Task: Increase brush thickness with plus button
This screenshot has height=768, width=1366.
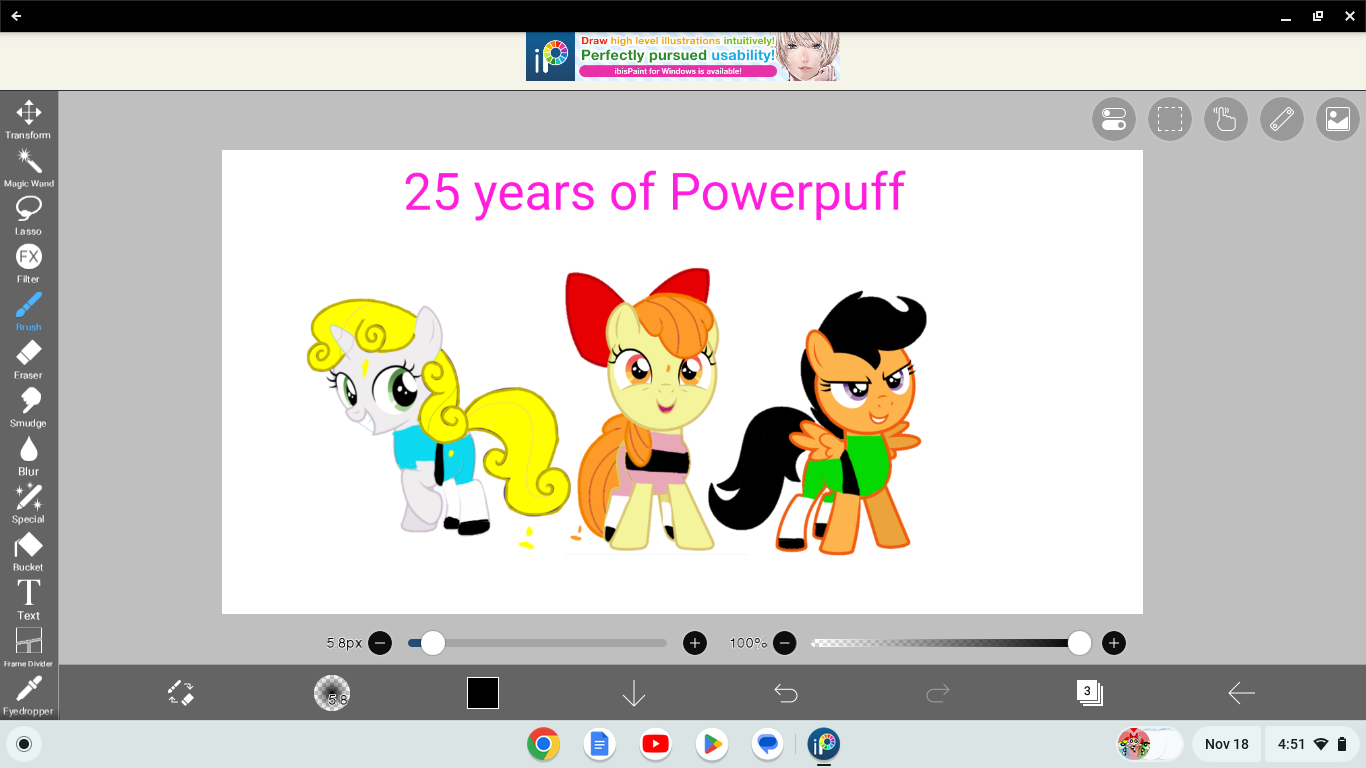Action: tap(695, 643)
